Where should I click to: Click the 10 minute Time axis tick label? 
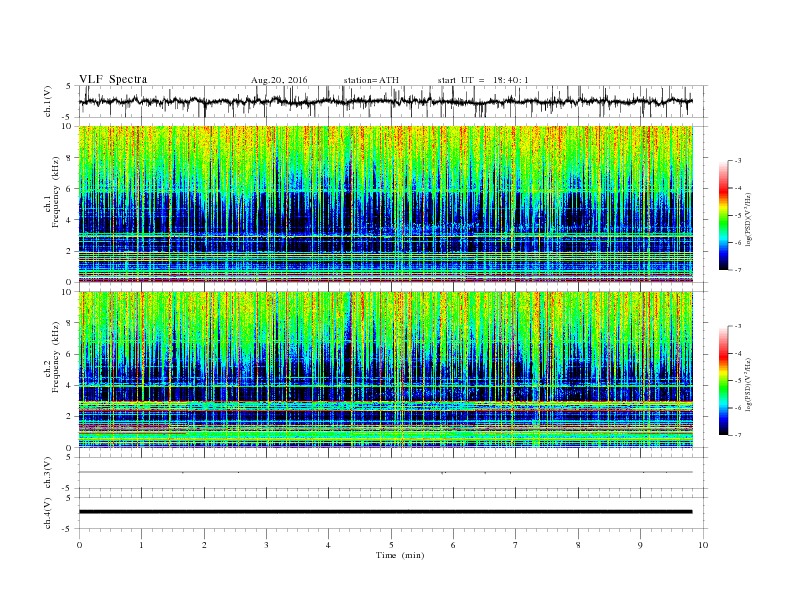(703, 545)
